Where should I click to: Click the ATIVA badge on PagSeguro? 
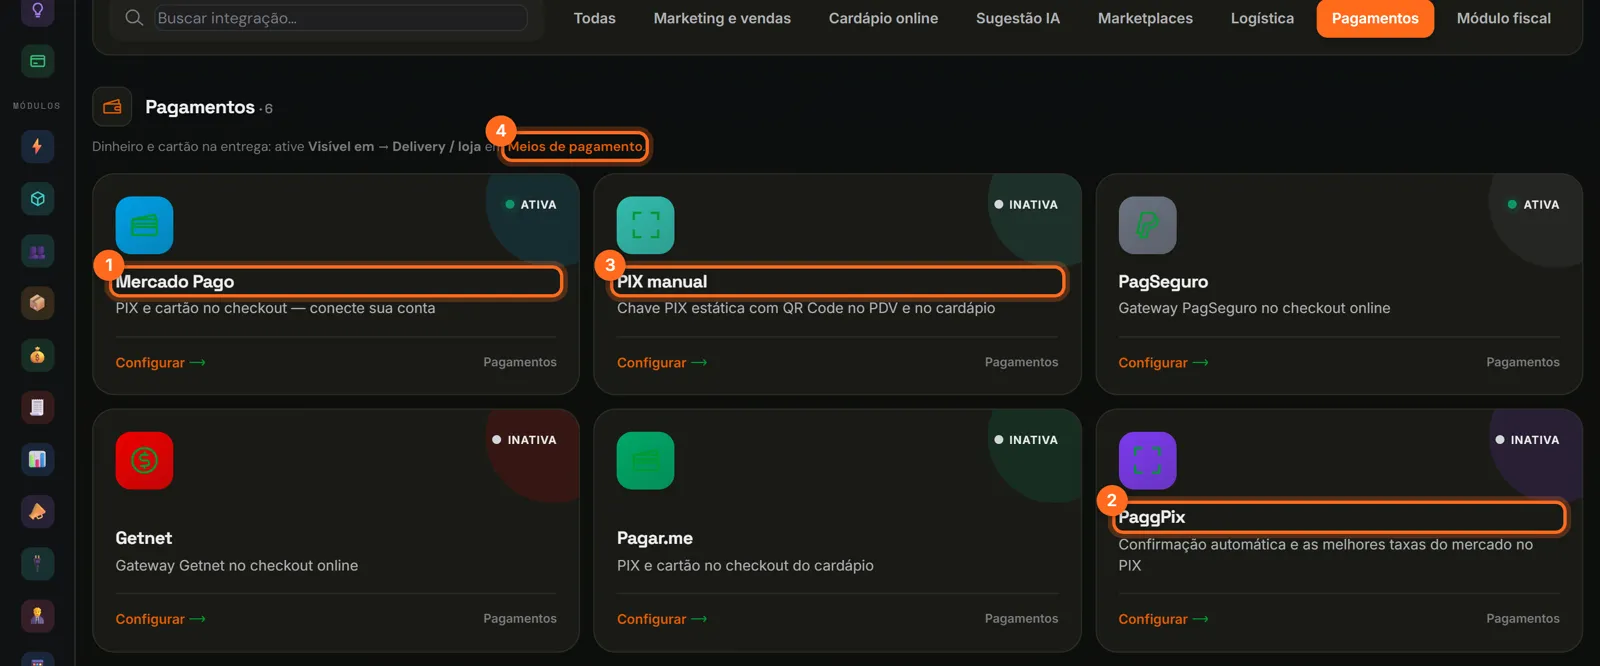(x=1534, y=204)
